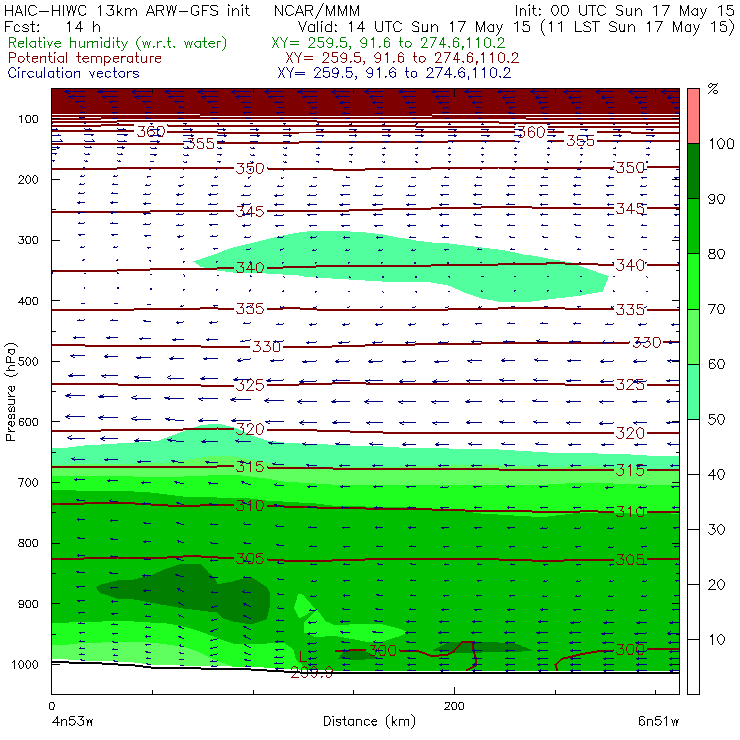The width and height of the screenshot is (740, 740).
Task: Click the "6n51w" end coordinate label
Action: pos(658,721)
